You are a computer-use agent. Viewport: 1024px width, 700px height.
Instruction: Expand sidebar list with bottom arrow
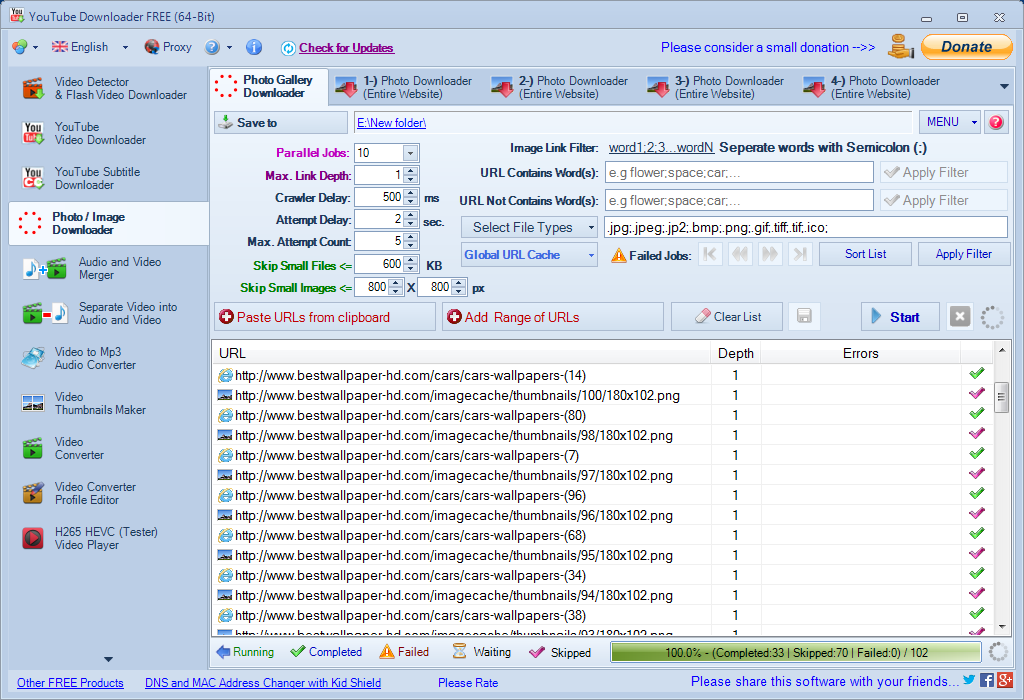[108, 659]
